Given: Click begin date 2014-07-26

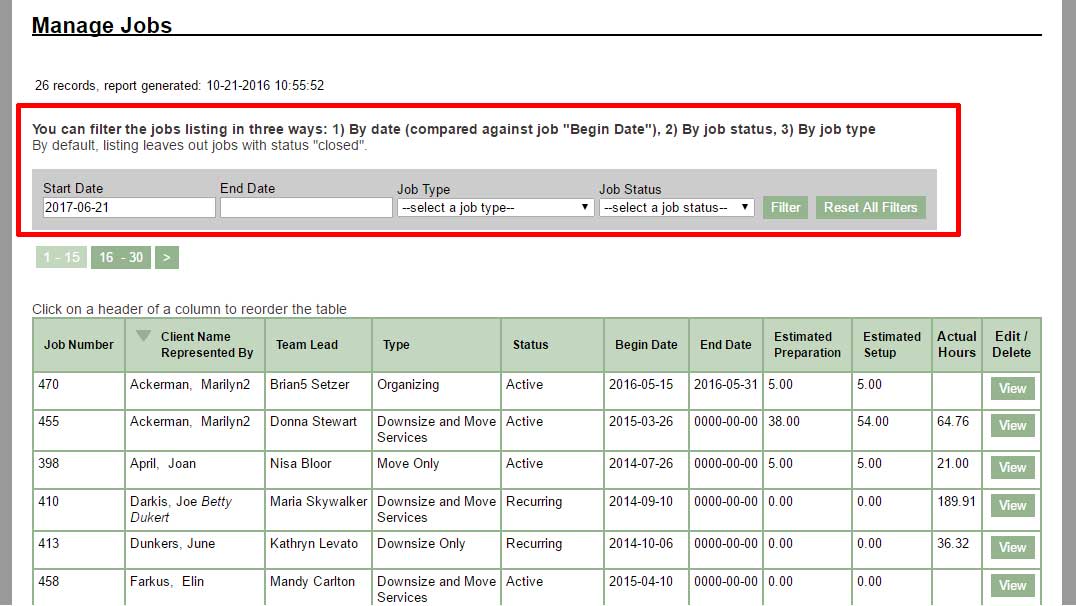Looking at the screenshot, I should 641,463.
